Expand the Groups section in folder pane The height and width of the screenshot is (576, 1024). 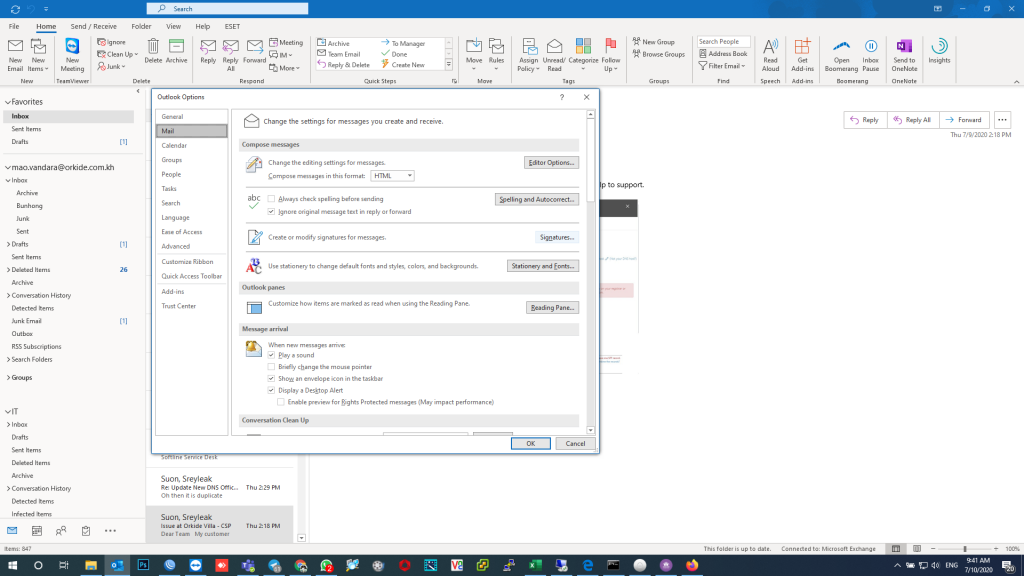tap(8, 378)
